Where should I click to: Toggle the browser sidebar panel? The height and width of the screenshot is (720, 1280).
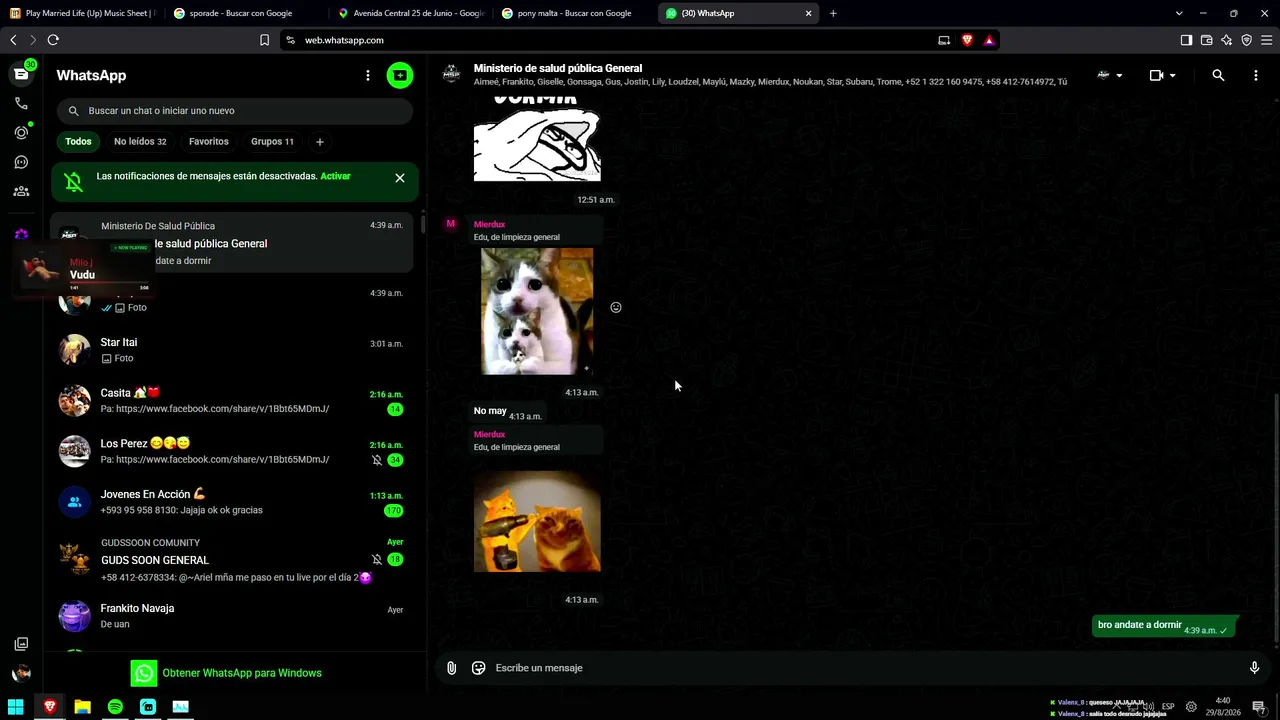pos(1186,40)
